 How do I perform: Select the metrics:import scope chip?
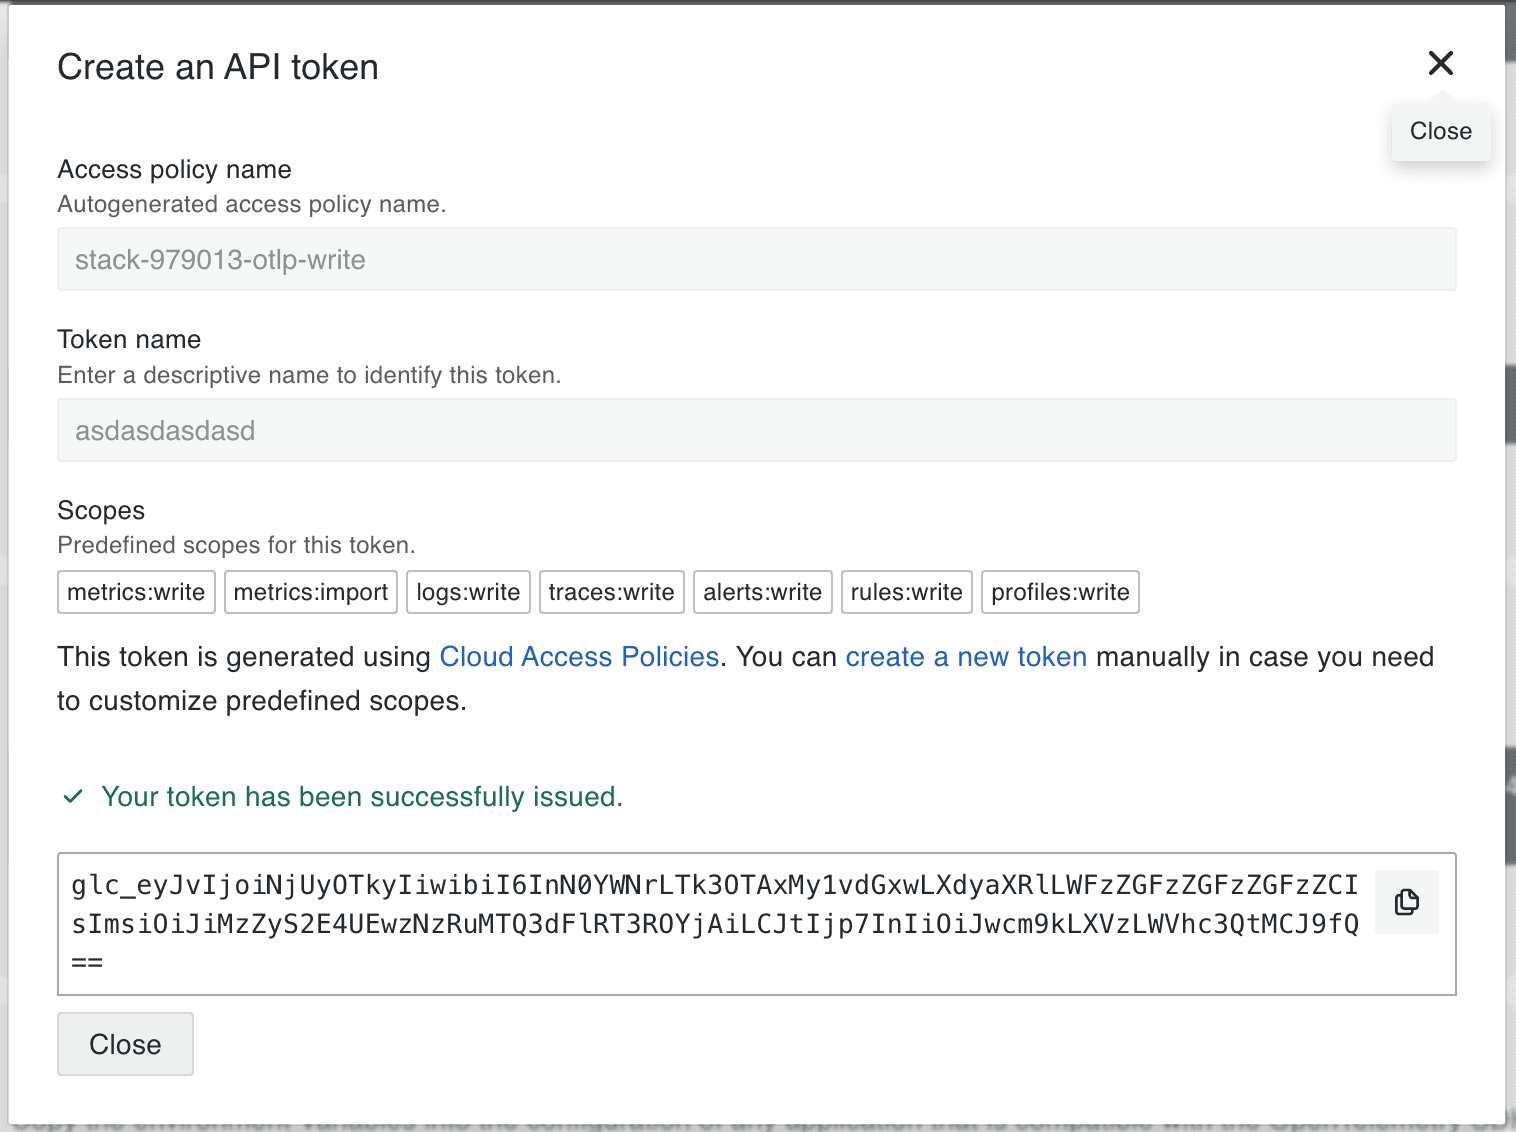pyautogui.click(x=310, y=592)
